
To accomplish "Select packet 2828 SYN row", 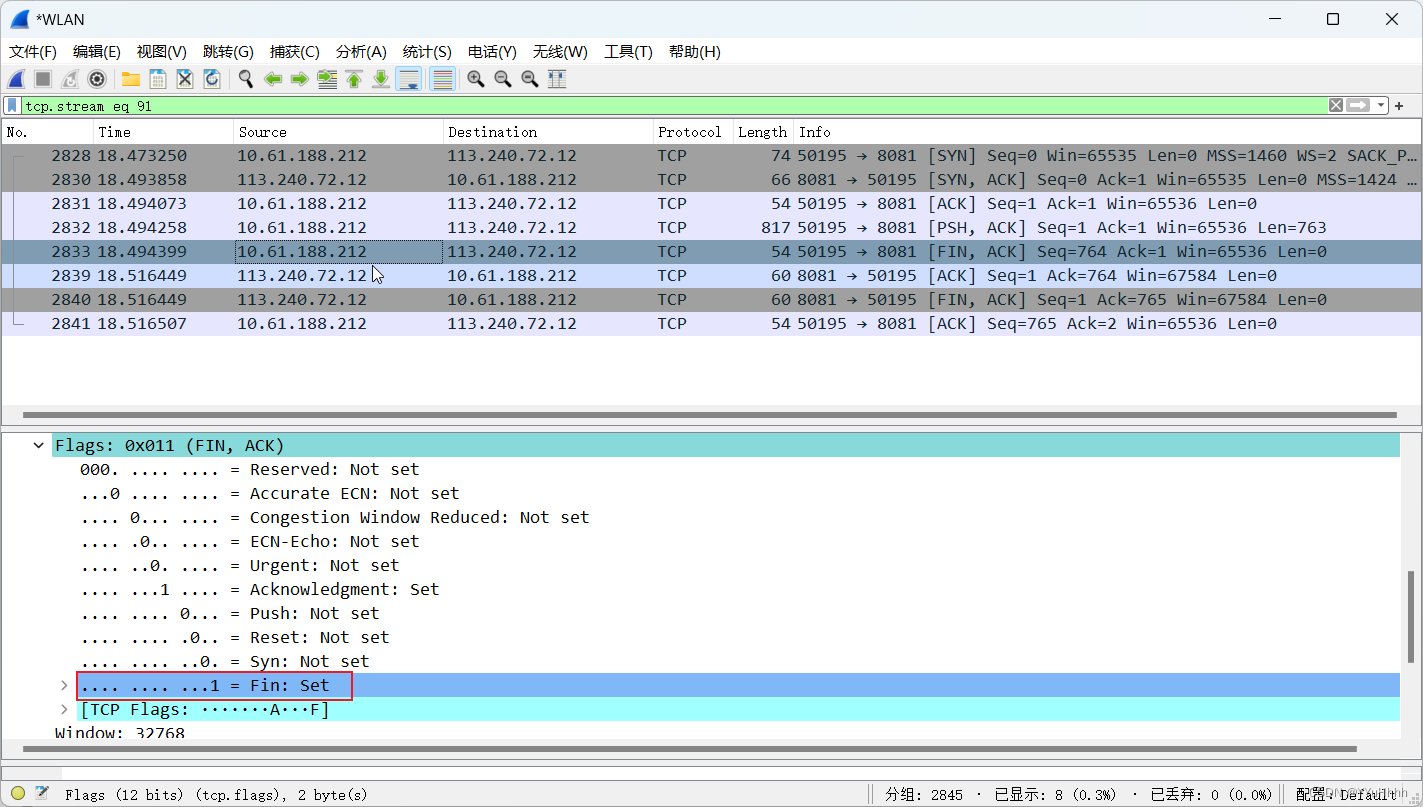I will [x=711, y=156].
